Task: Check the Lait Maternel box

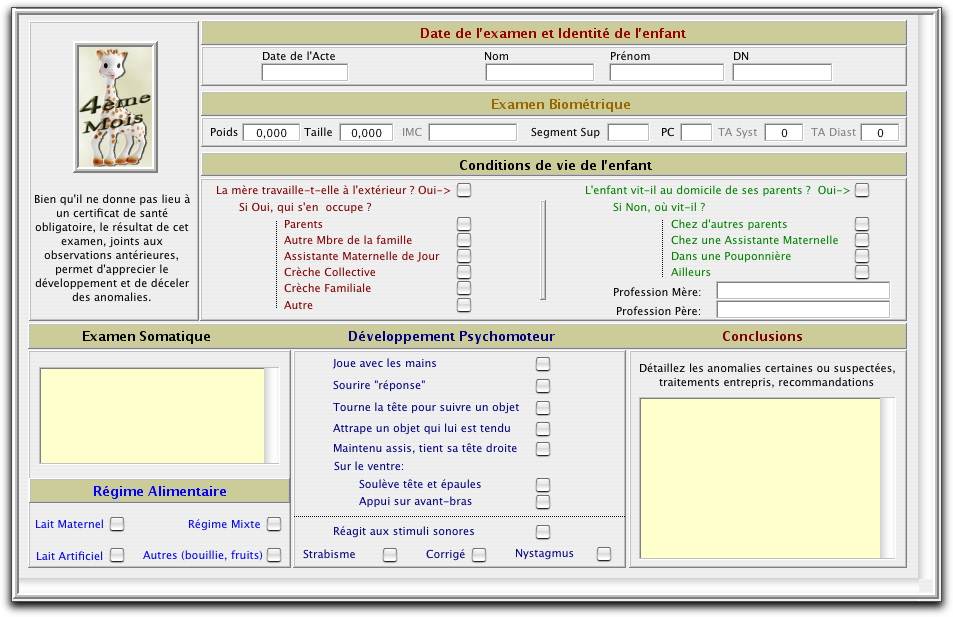Action: tap(117, 524)
